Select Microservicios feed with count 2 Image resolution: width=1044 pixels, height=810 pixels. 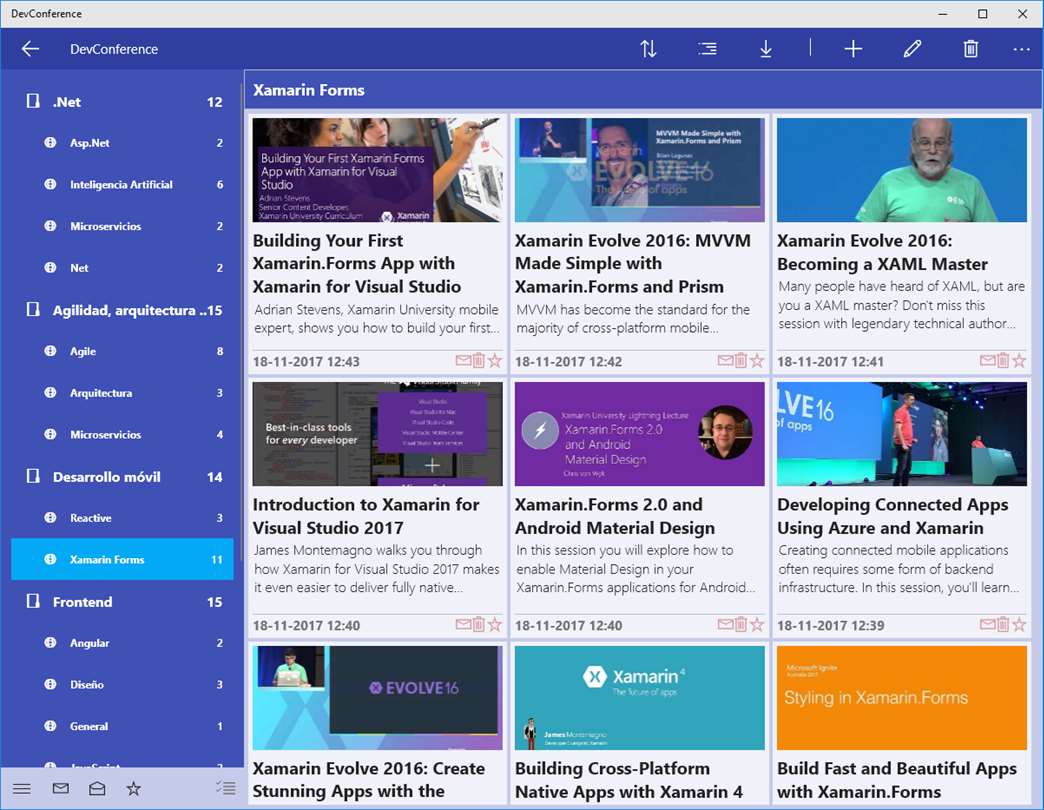pyautogui.click(x=123, y=226)
